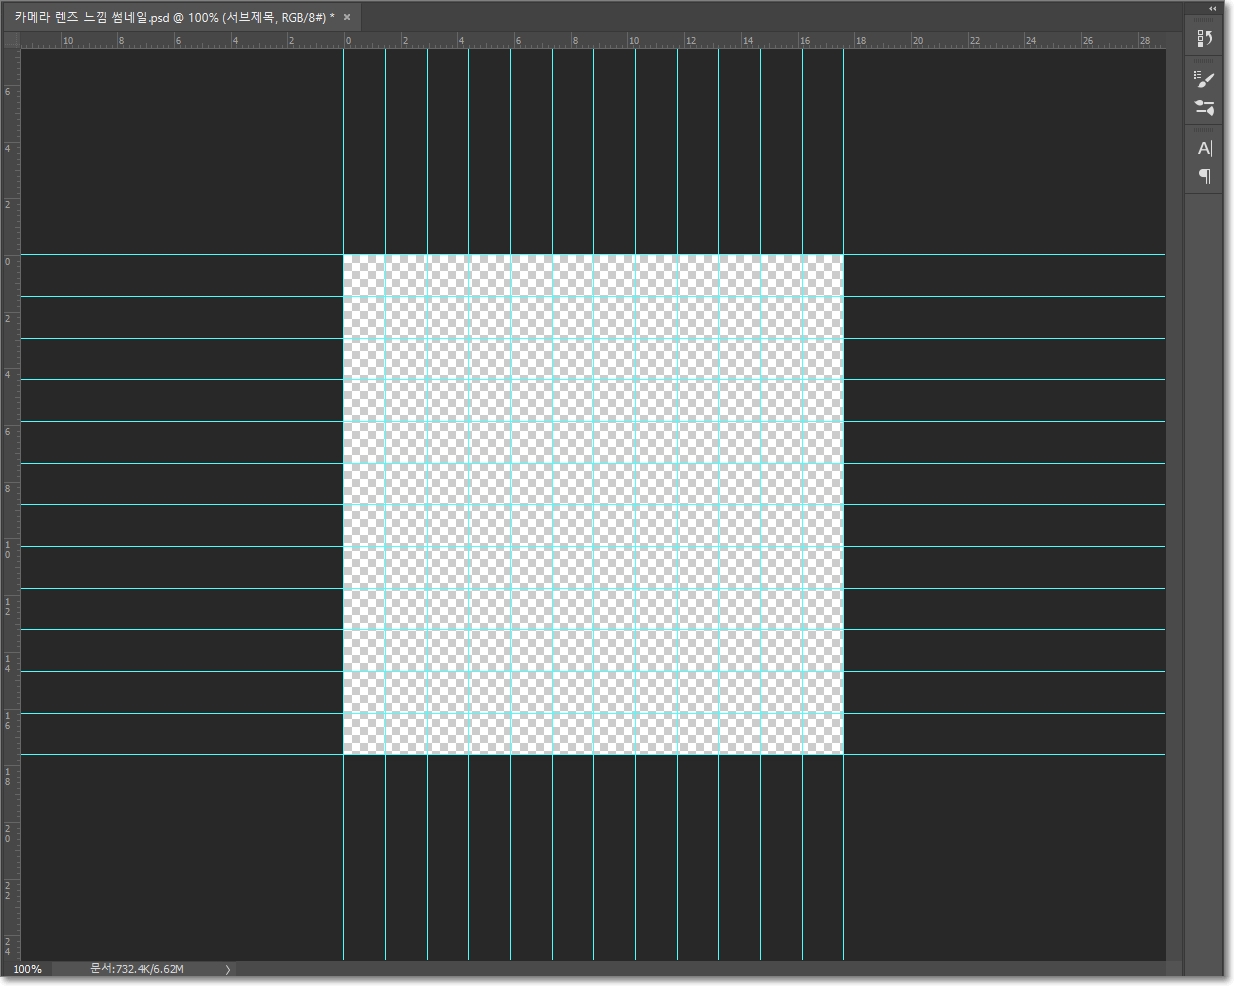1234x986 pixels.
Task: Open the Character panel icon
Action: pyautogui.click(x=1204, y=148)
